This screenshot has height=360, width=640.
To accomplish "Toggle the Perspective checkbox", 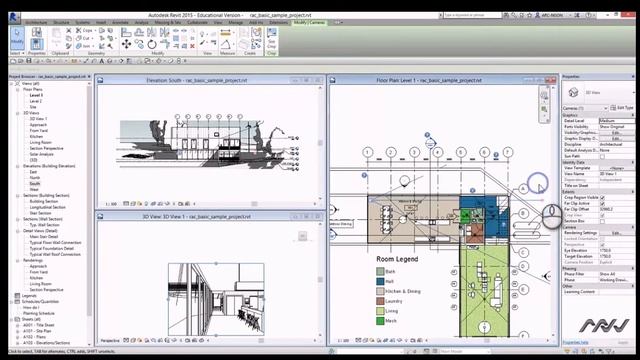I will click(x=602, y=244).
